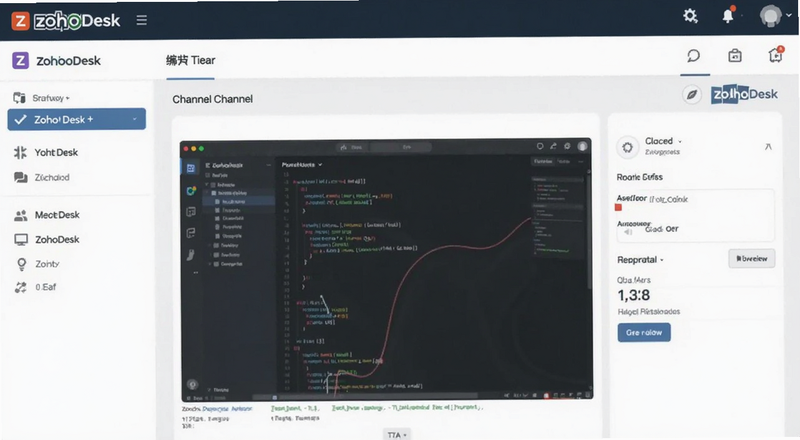Open the settings gear in the header
Image resolution: width=800 pixels, height=440 pixels.
pyautogui.click(x=690, y=16)
